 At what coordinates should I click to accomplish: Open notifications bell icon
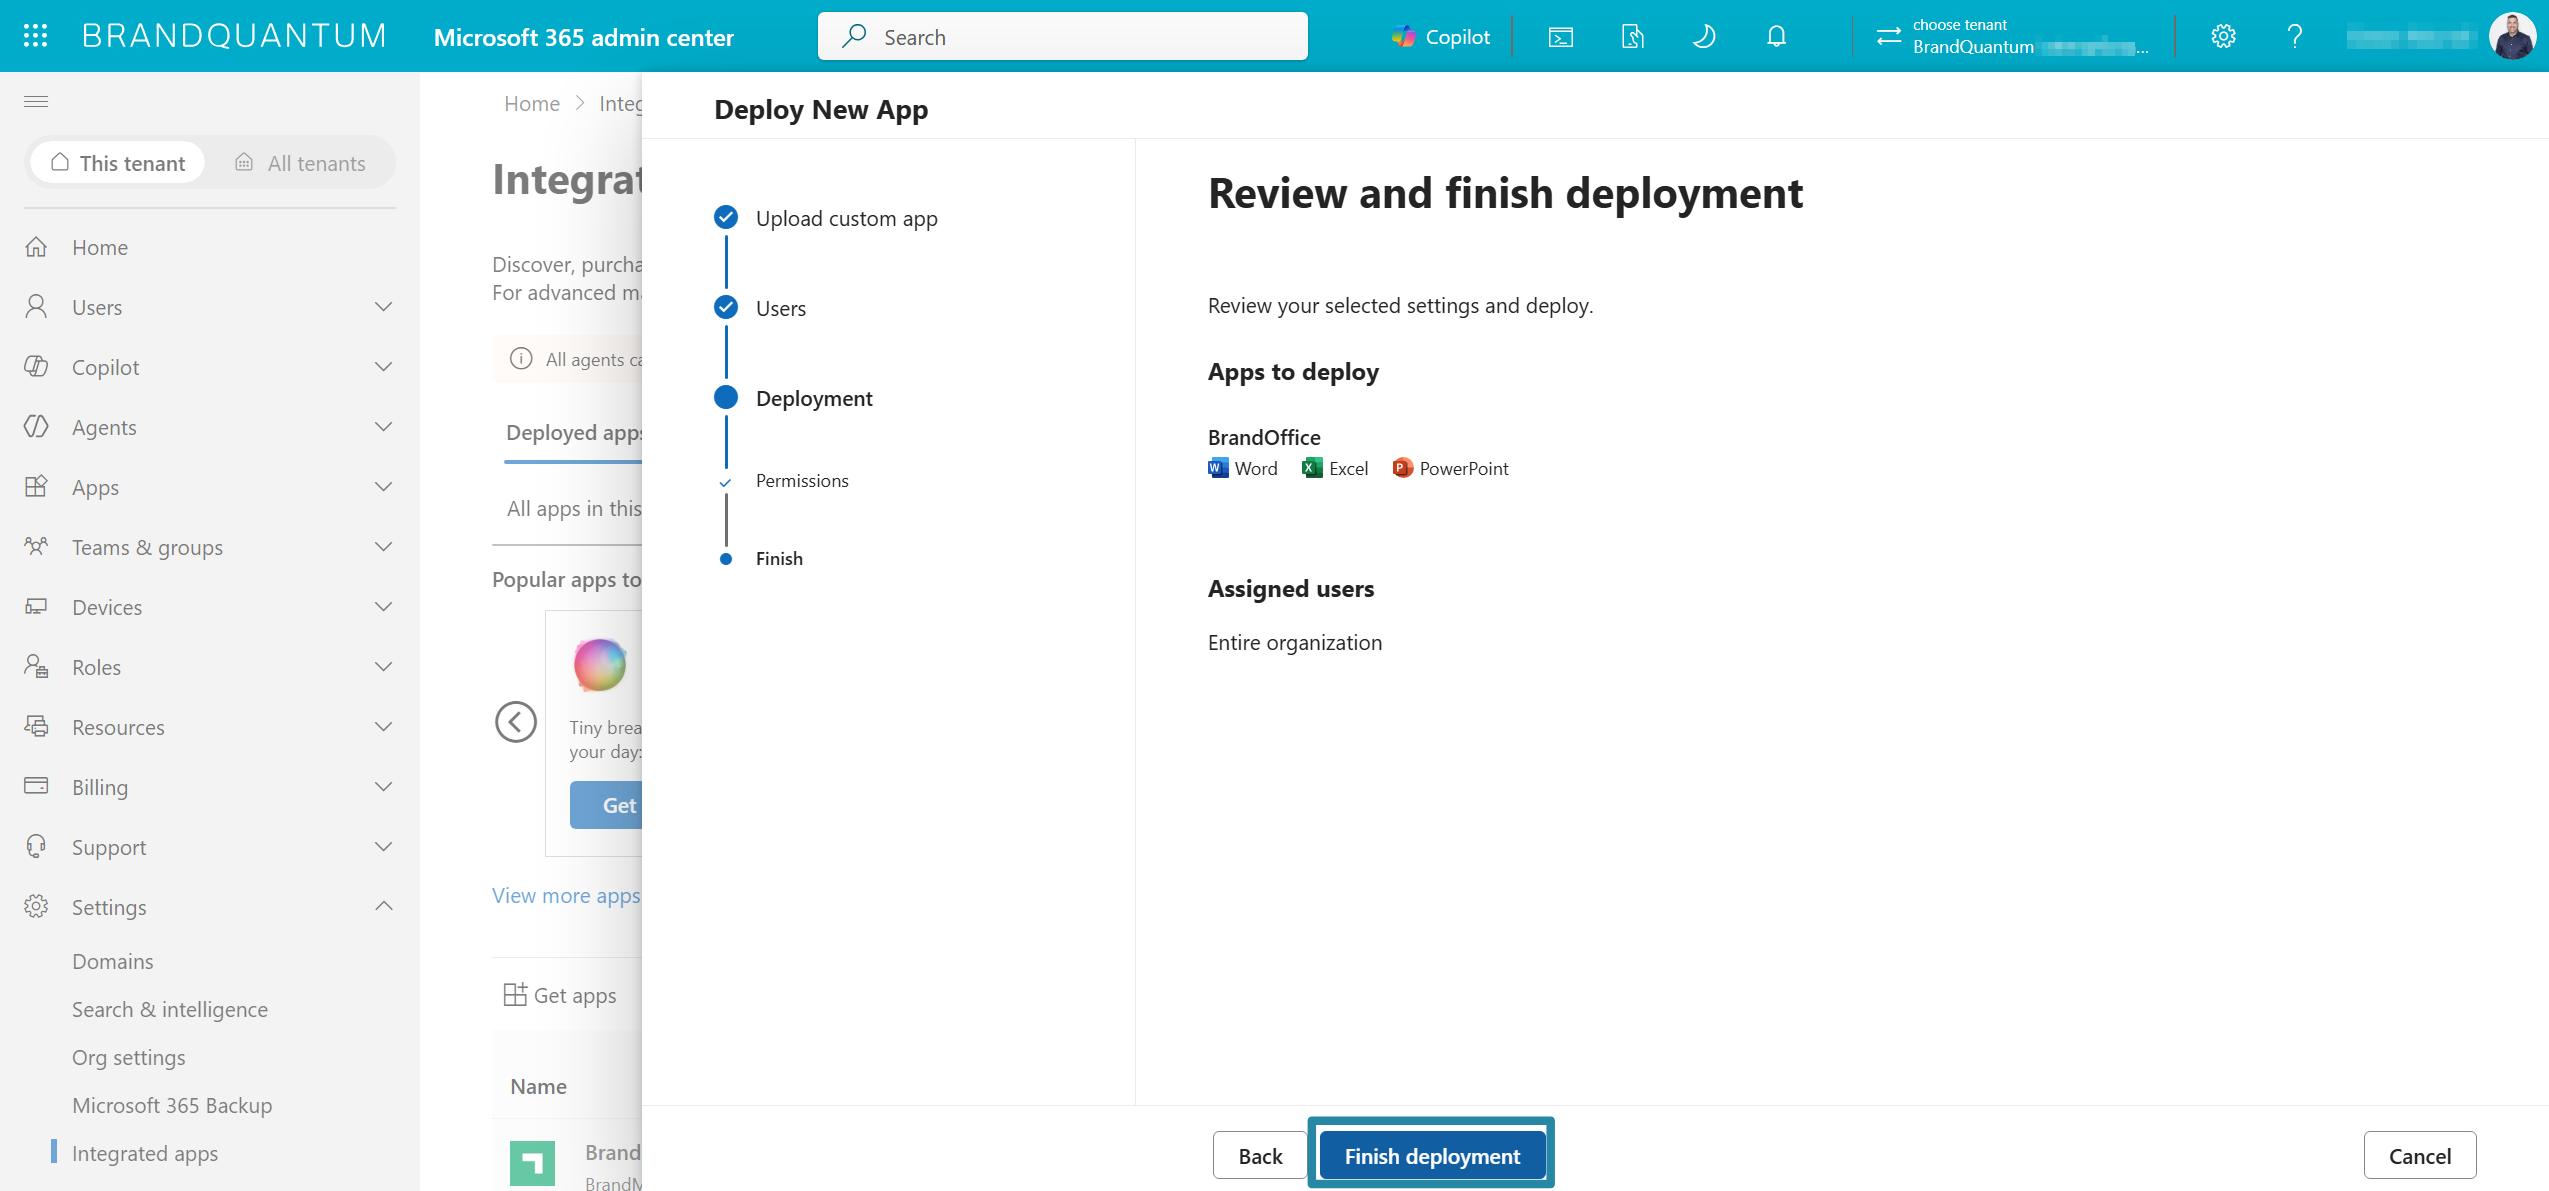[1776, 37]
